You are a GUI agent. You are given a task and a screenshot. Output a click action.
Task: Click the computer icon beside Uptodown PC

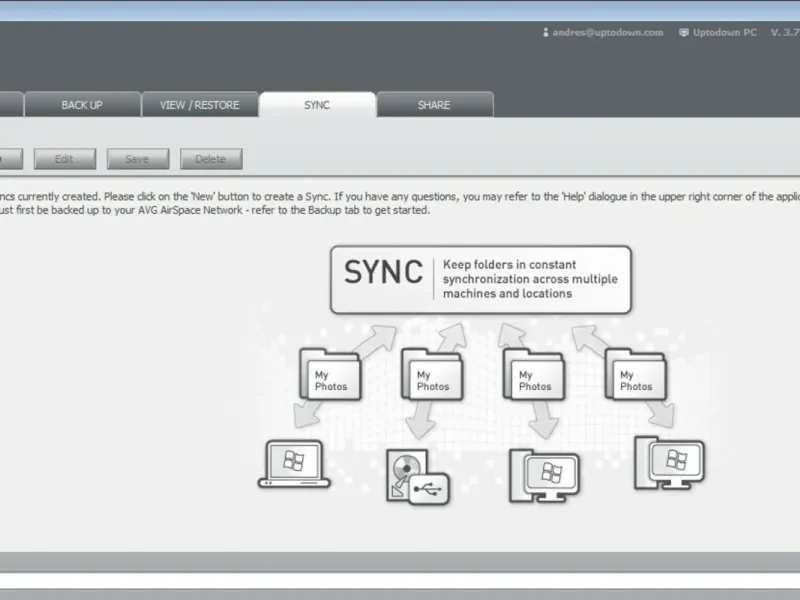[683, 32]
